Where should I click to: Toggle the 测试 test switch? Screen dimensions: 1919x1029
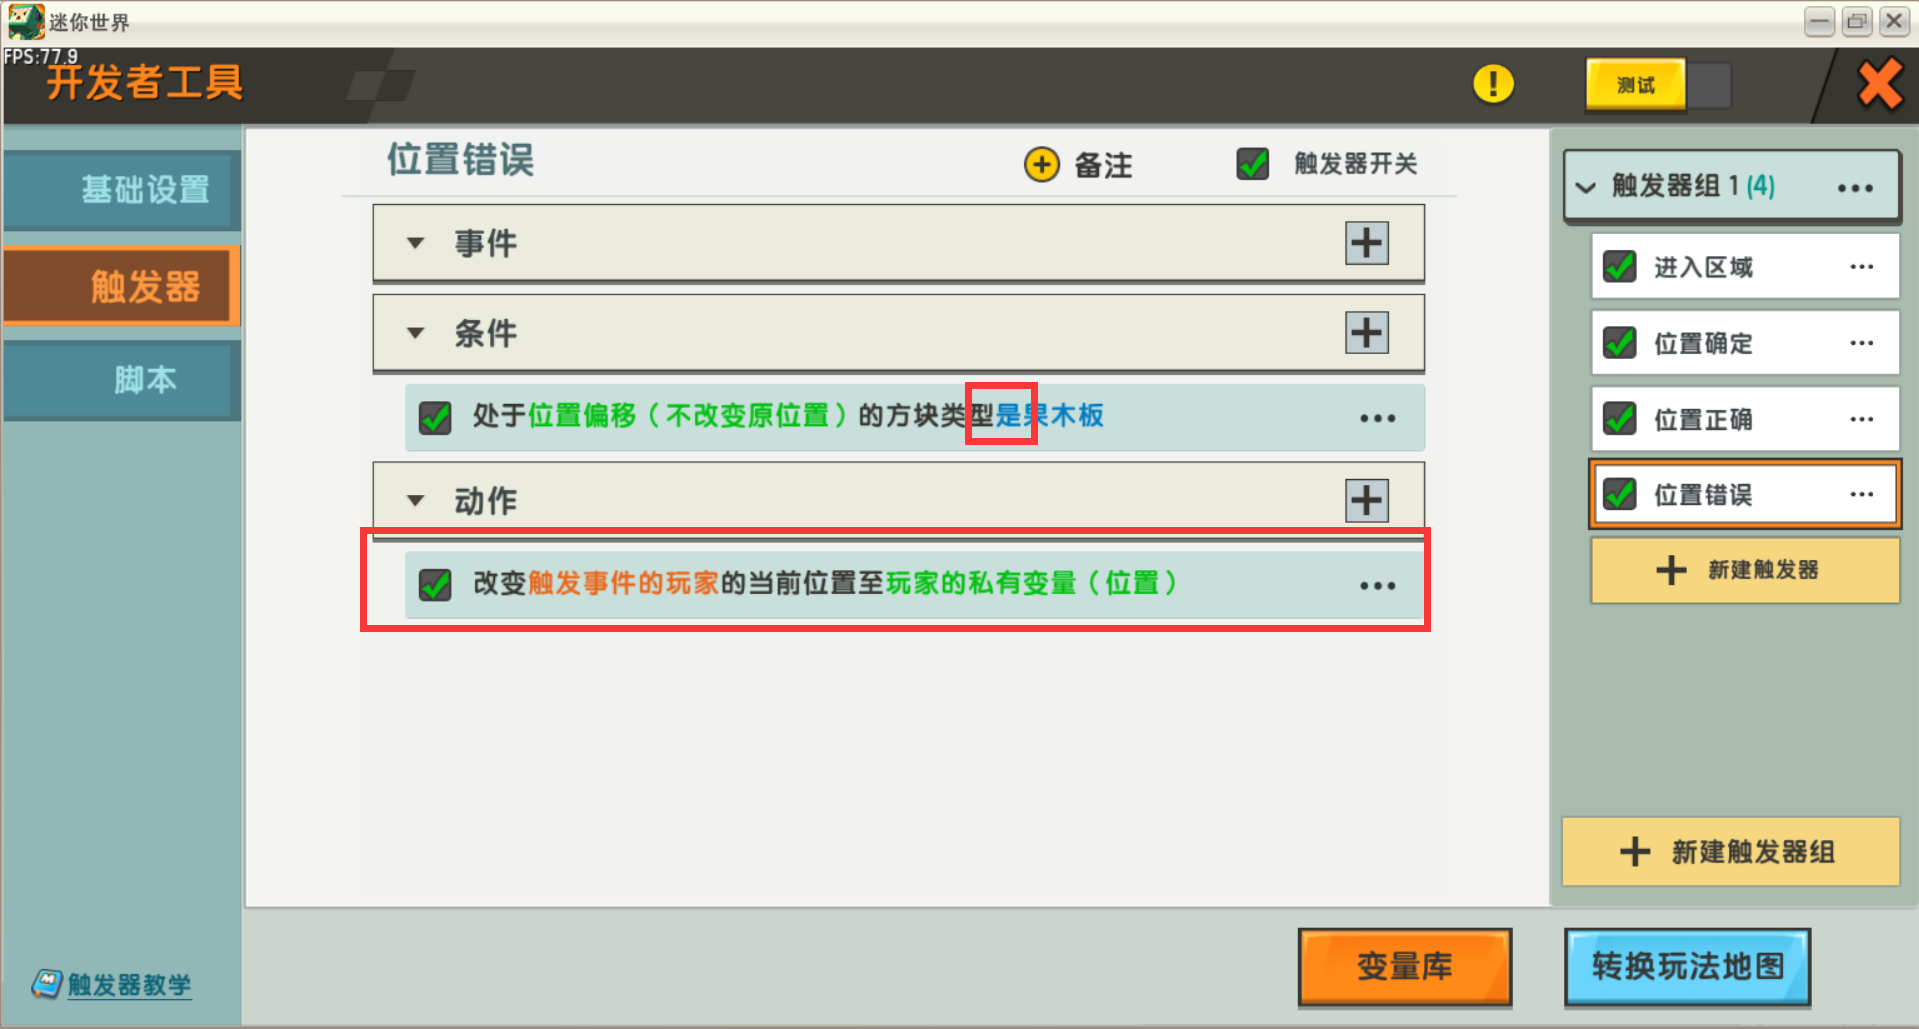pyautogui.click(x=1659, y=85)
